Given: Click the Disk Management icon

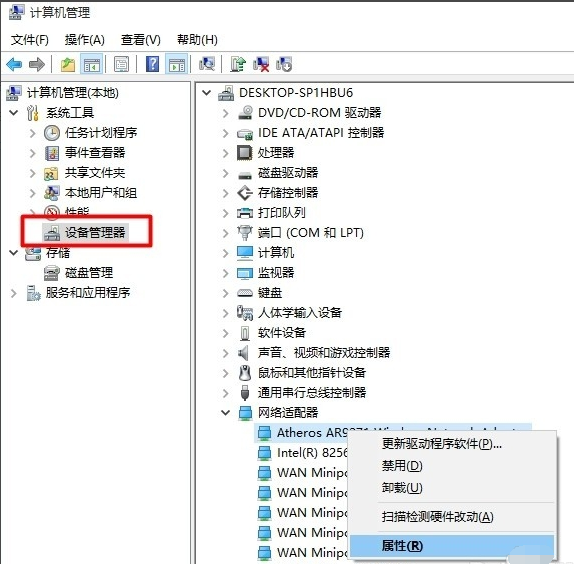Looking at the screenshot, I should [x=52, y=273].
